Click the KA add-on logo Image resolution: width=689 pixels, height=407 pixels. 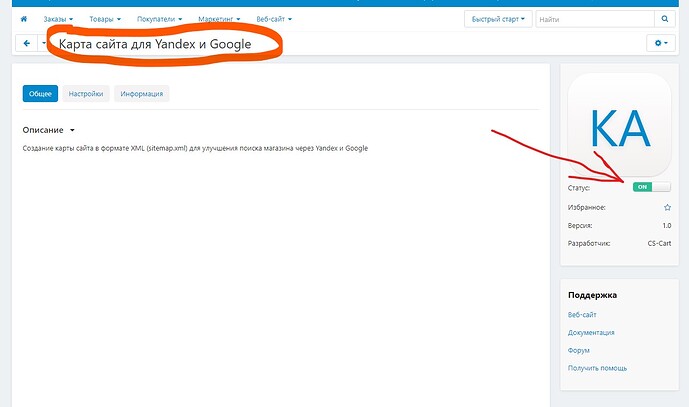[619, 125]
